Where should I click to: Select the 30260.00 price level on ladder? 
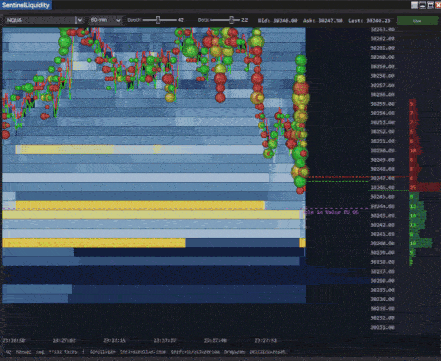[x=383, y=57]
